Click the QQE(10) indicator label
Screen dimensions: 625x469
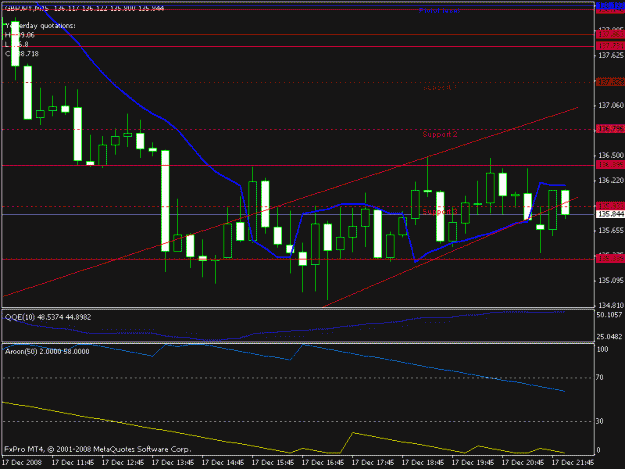48,317
